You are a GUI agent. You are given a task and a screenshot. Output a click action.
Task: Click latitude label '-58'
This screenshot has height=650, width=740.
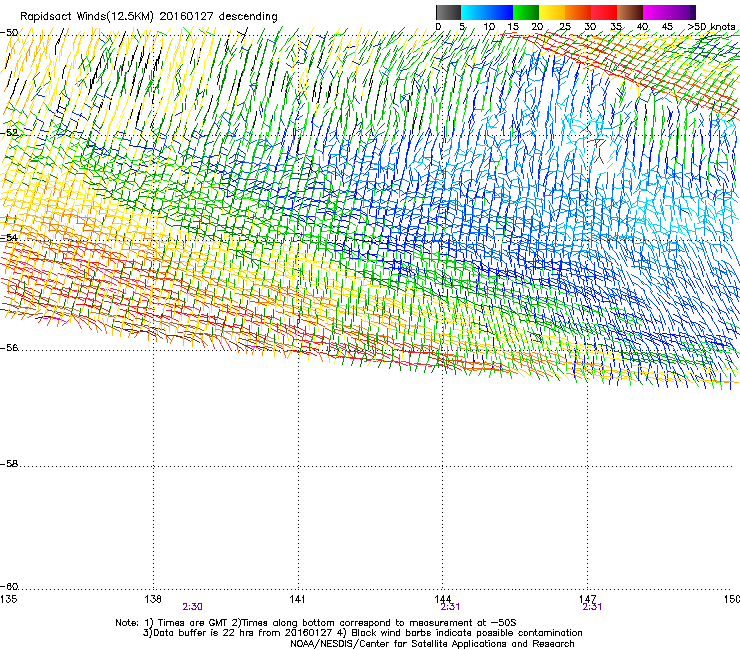click(9, 464)
